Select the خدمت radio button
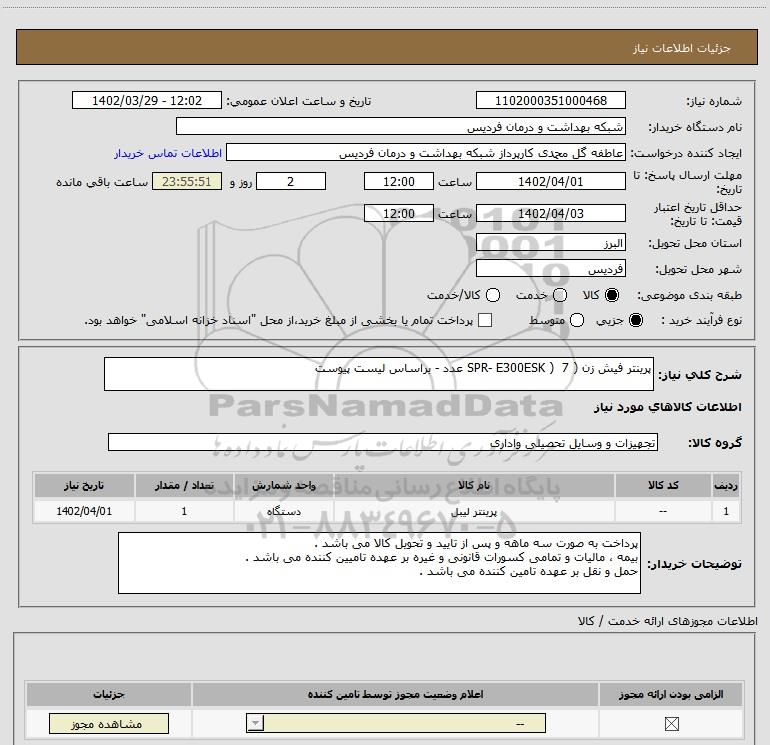This screenshot has width=770, height=745. pyautogui.click(x=560, y=295)
